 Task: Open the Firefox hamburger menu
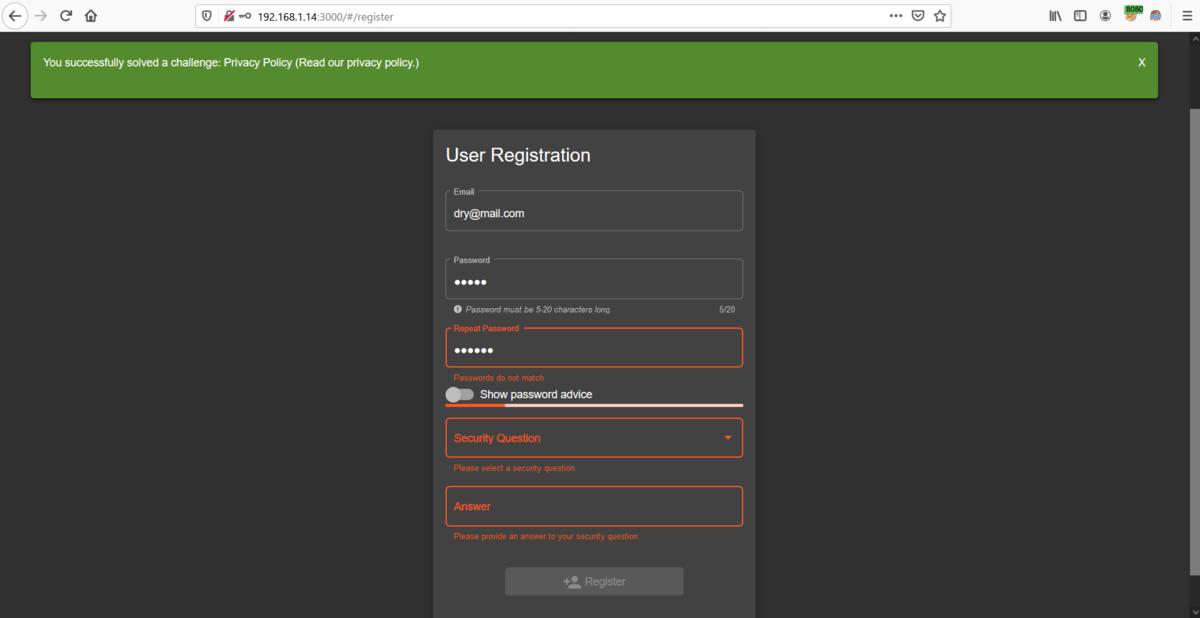pos(1186,16)
